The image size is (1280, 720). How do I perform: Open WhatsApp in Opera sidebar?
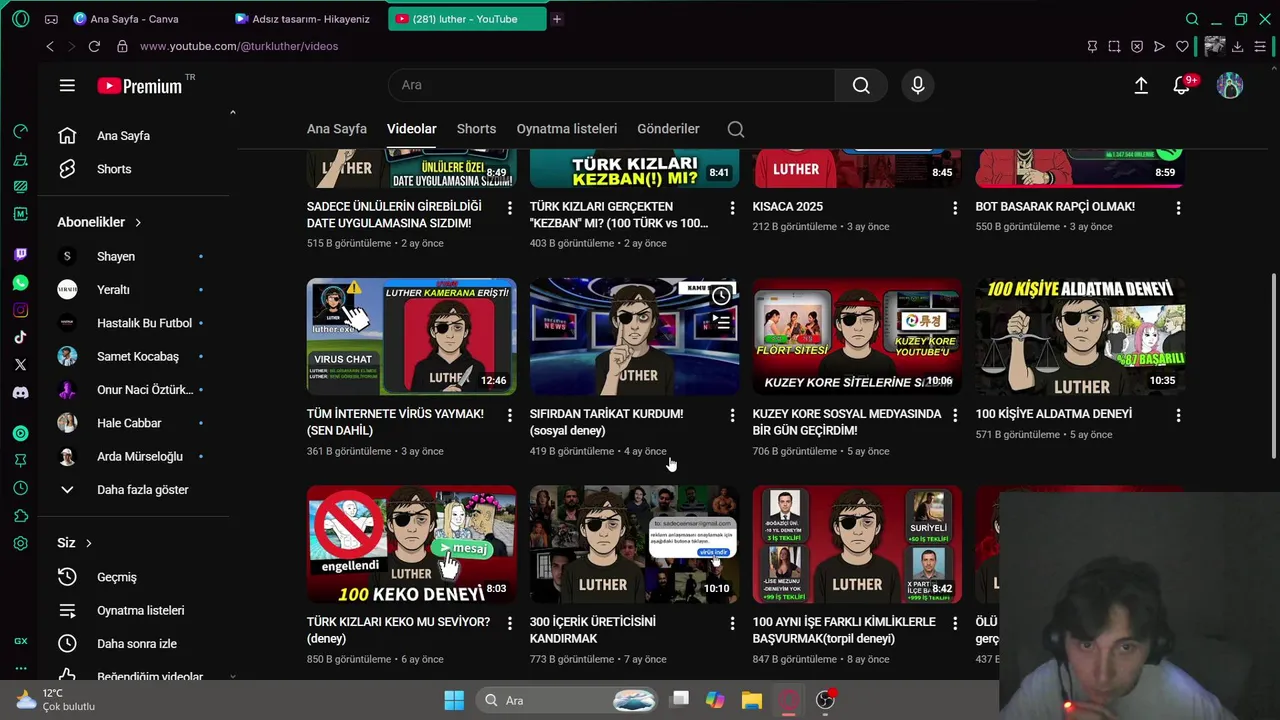coord(20,283)
